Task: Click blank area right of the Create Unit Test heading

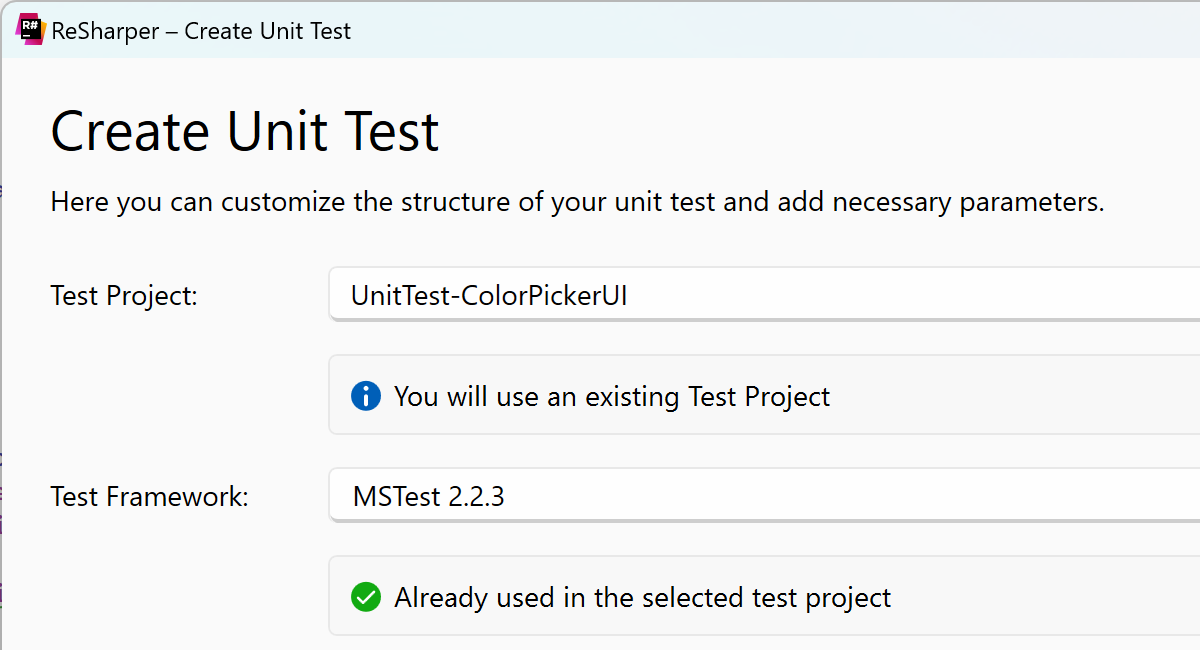Action: (x=800, y=132)
